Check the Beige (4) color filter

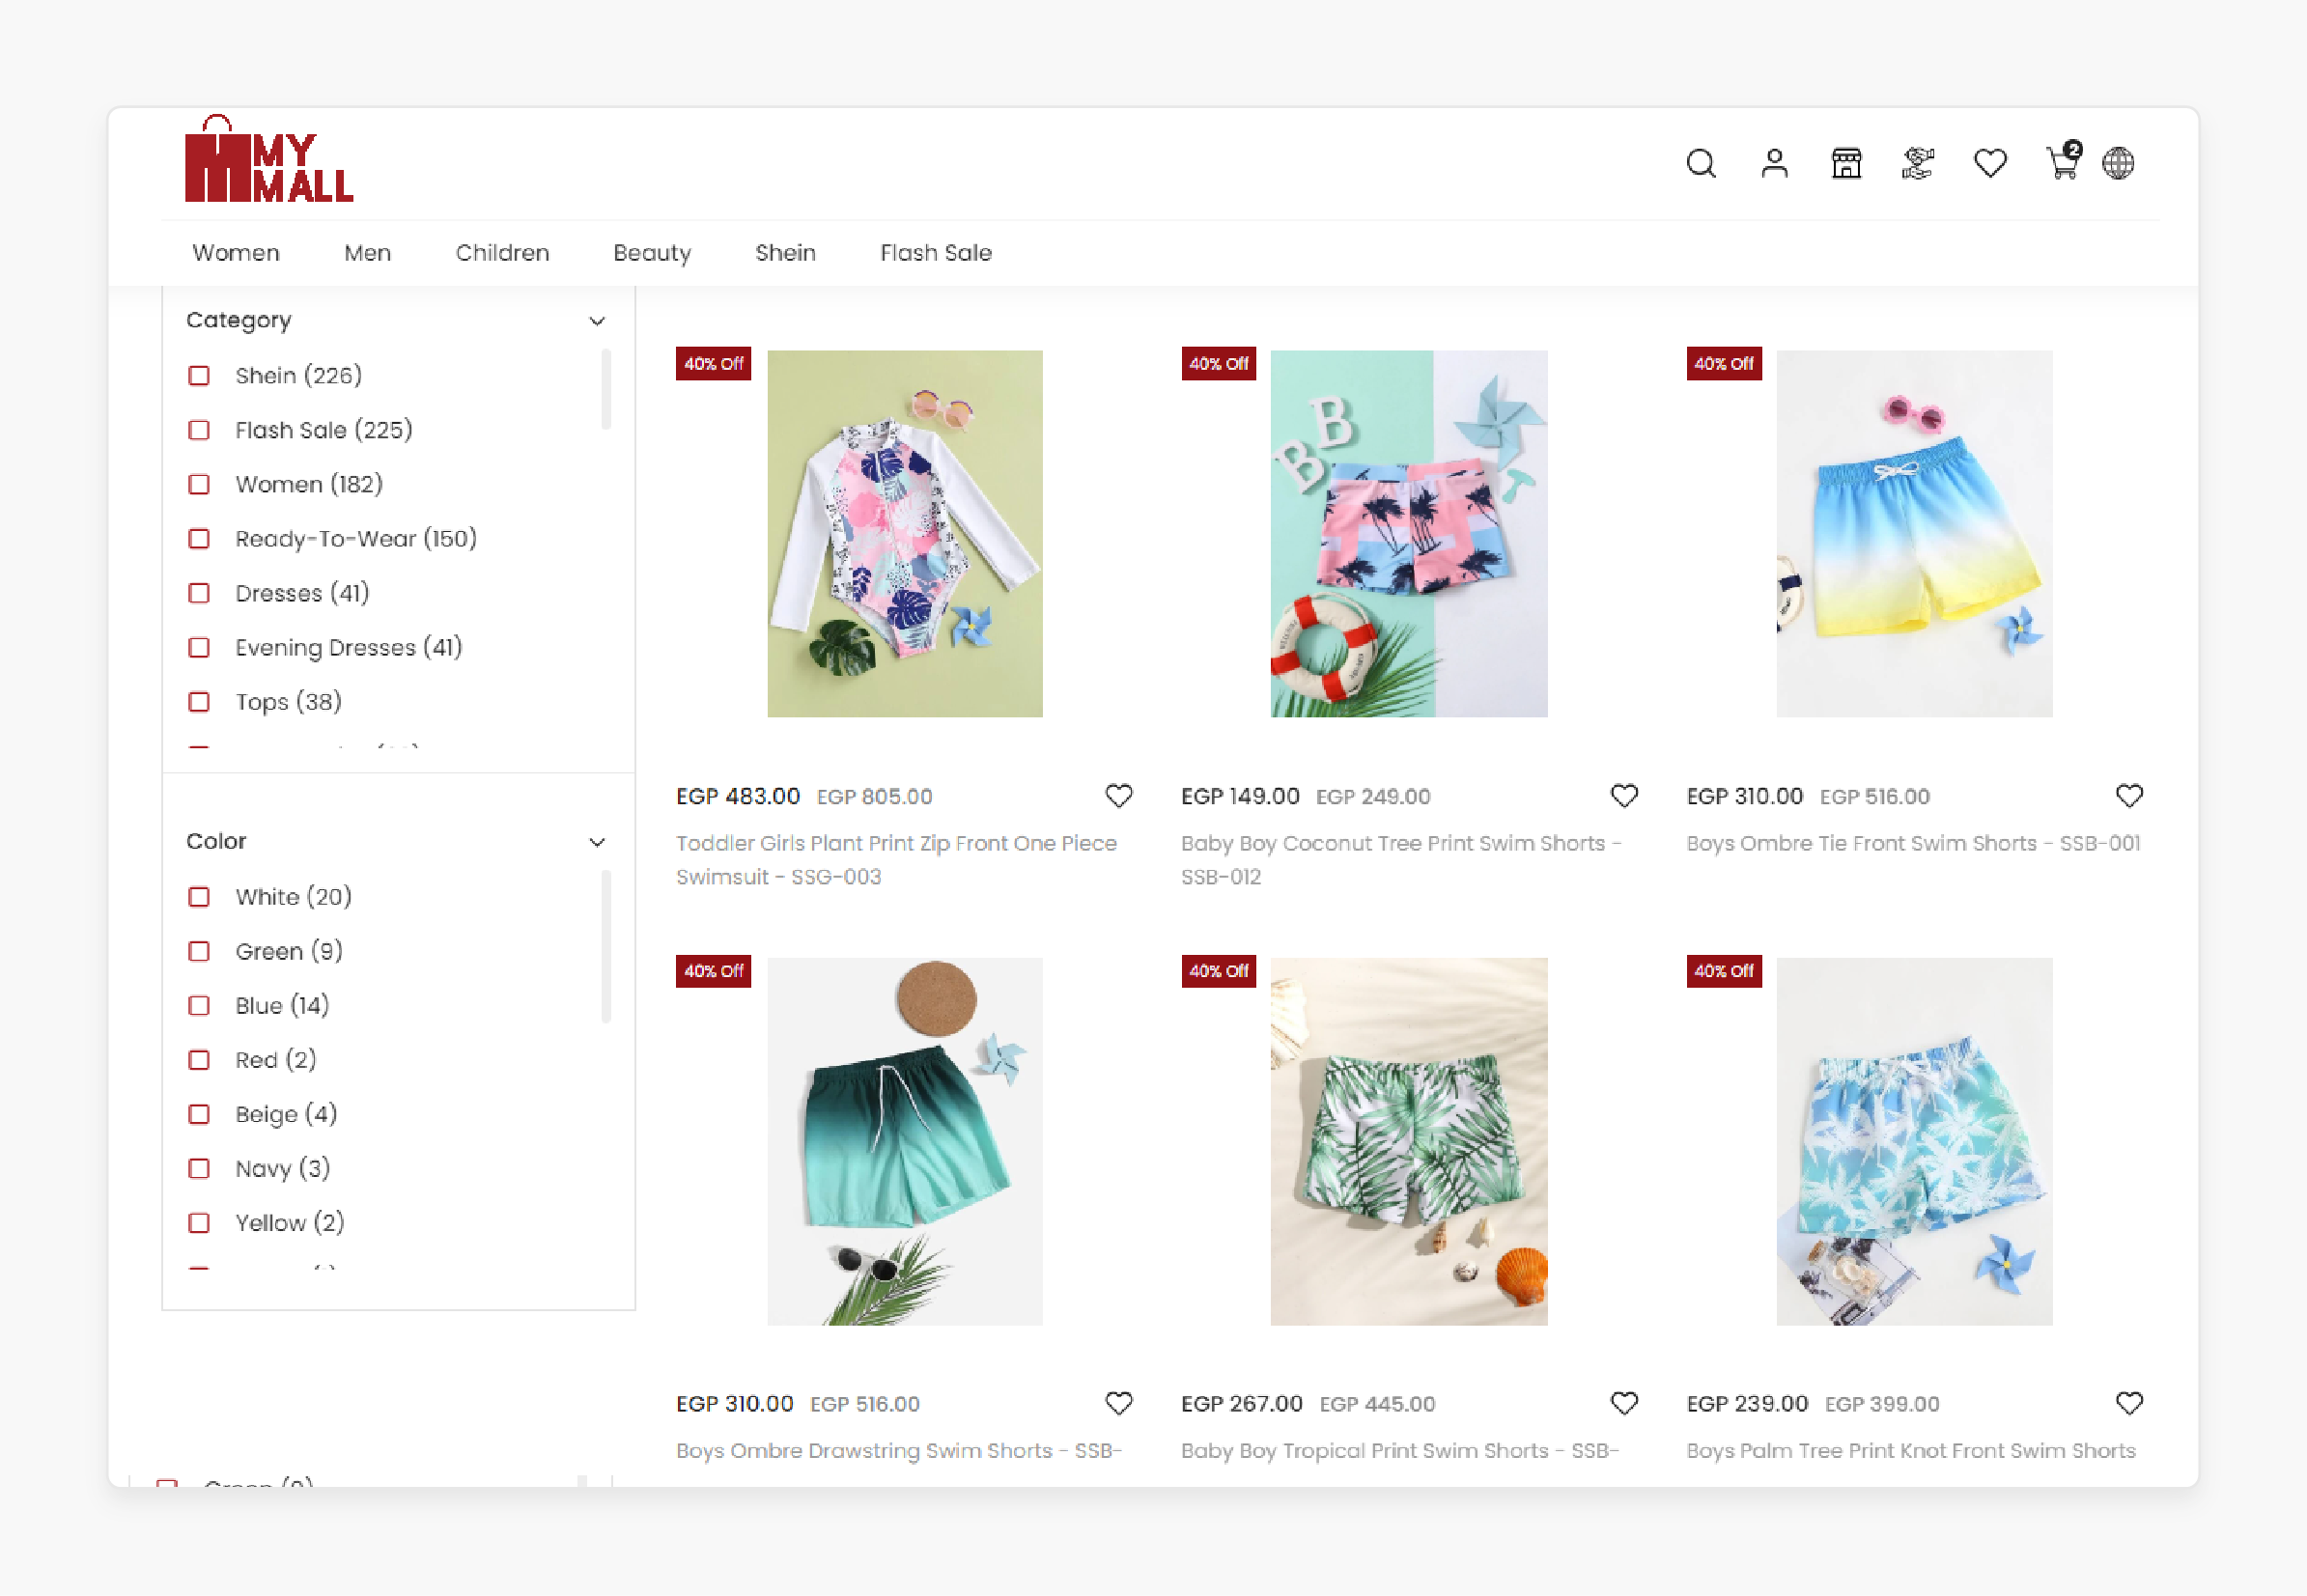pyautogui.click(x=199, y=1114)
